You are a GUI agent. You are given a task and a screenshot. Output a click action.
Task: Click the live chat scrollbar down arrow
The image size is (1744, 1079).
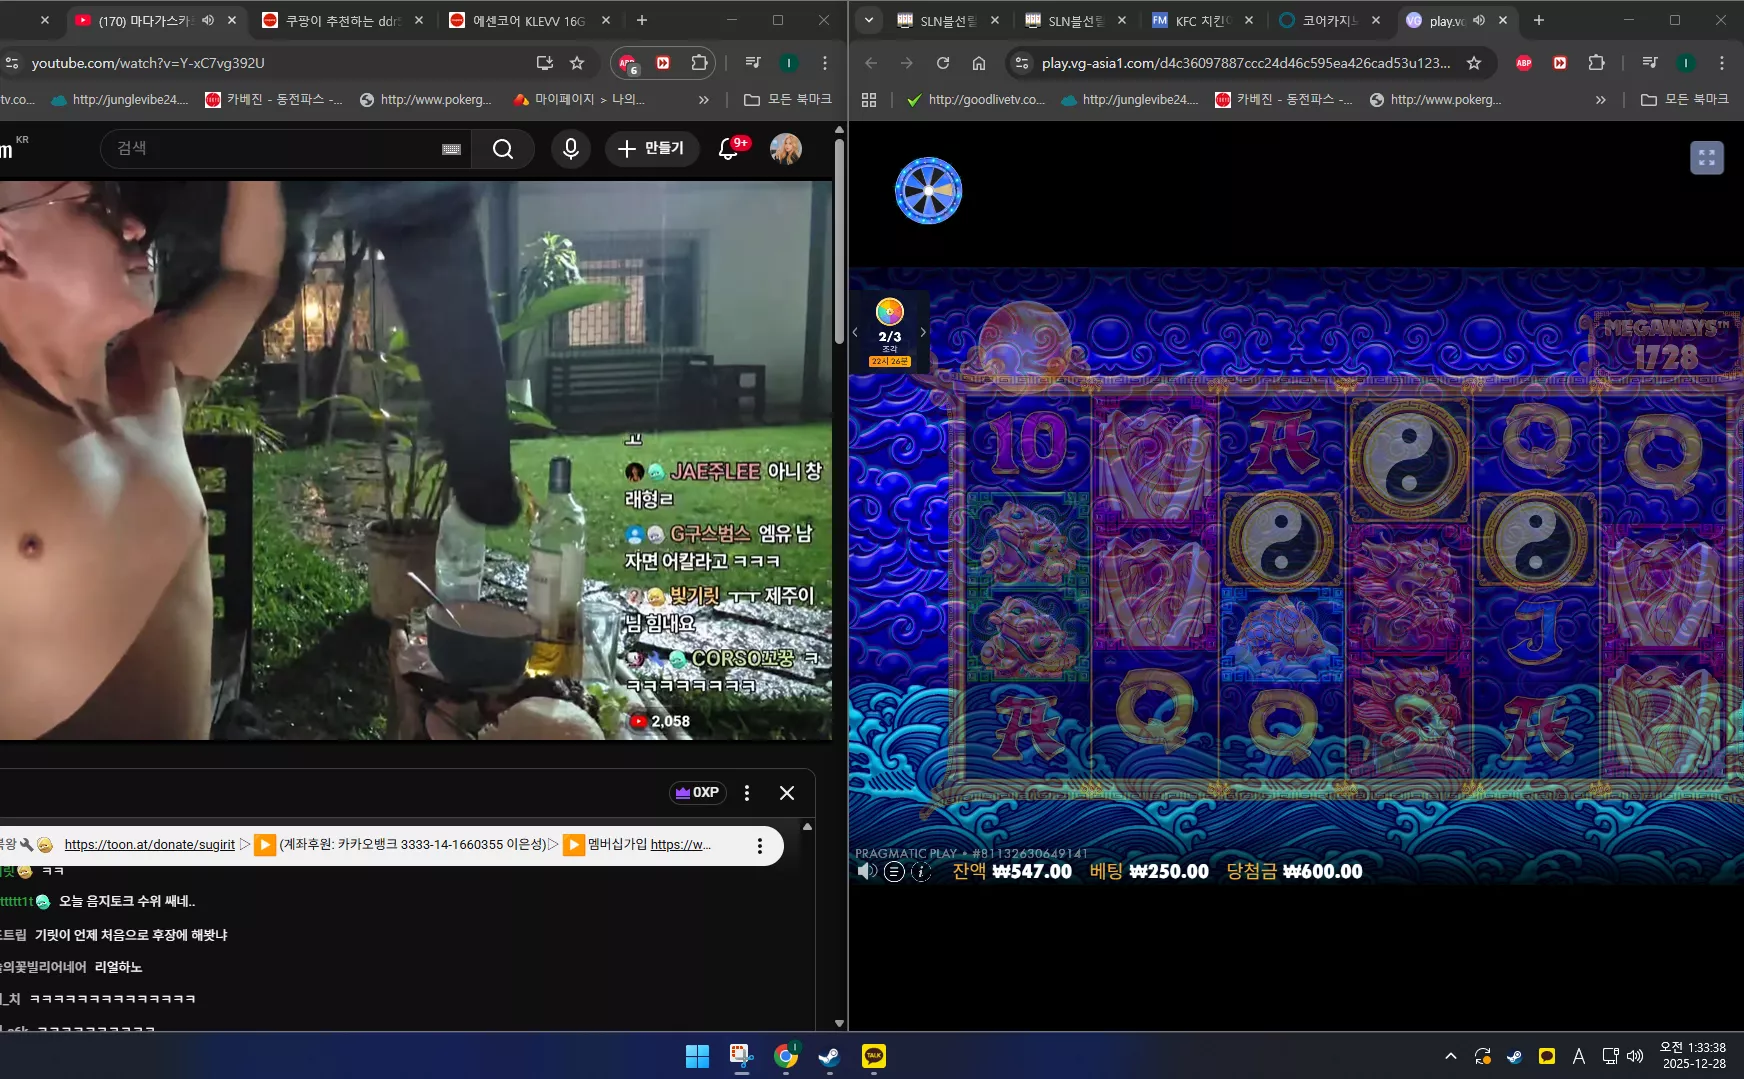click(840, 1024)
